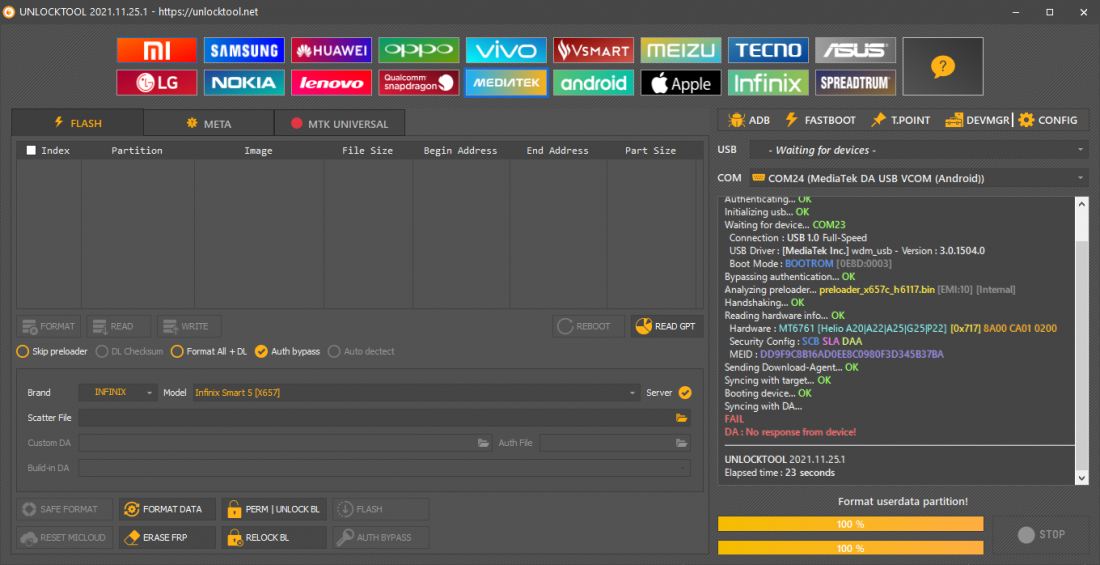
Task: Click the log panel vertical scrollbar
Action: (x=1082, y=341)
